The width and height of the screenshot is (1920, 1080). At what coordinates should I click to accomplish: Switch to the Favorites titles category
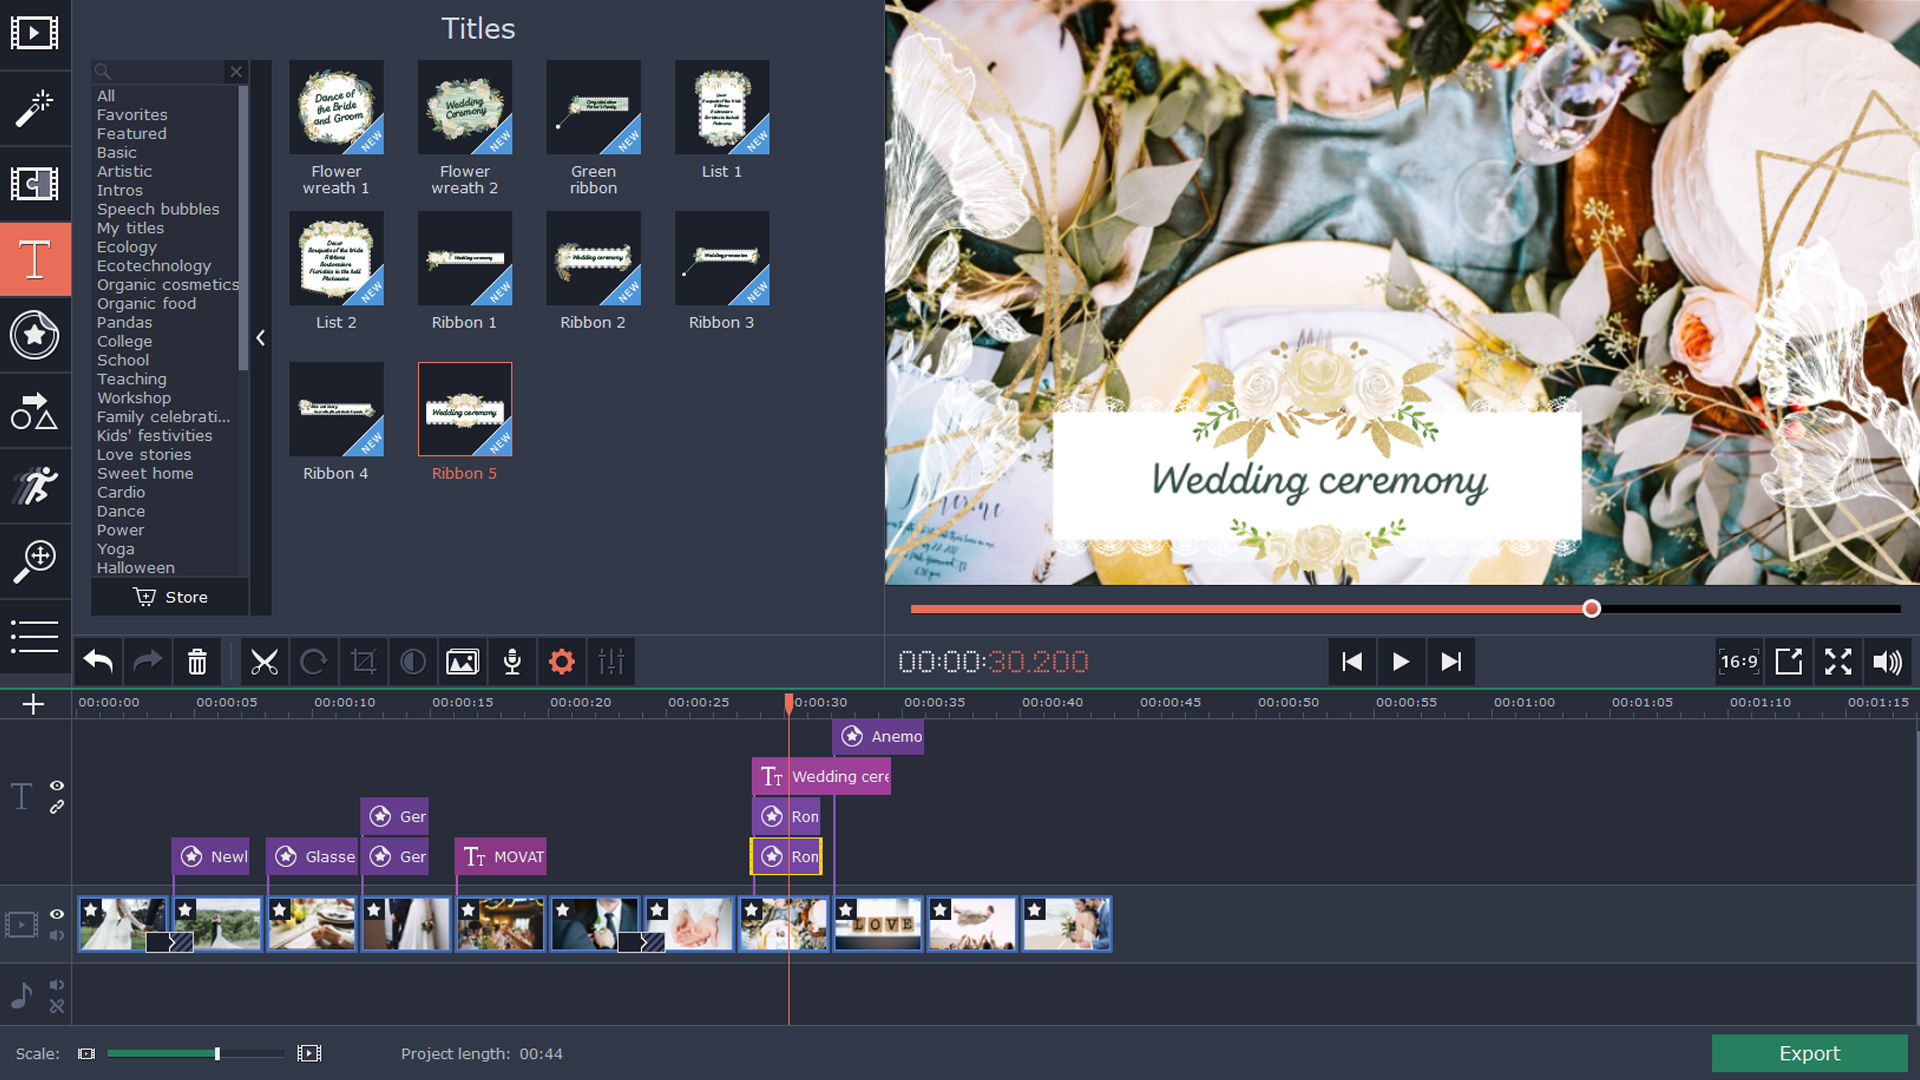[131, 114]
